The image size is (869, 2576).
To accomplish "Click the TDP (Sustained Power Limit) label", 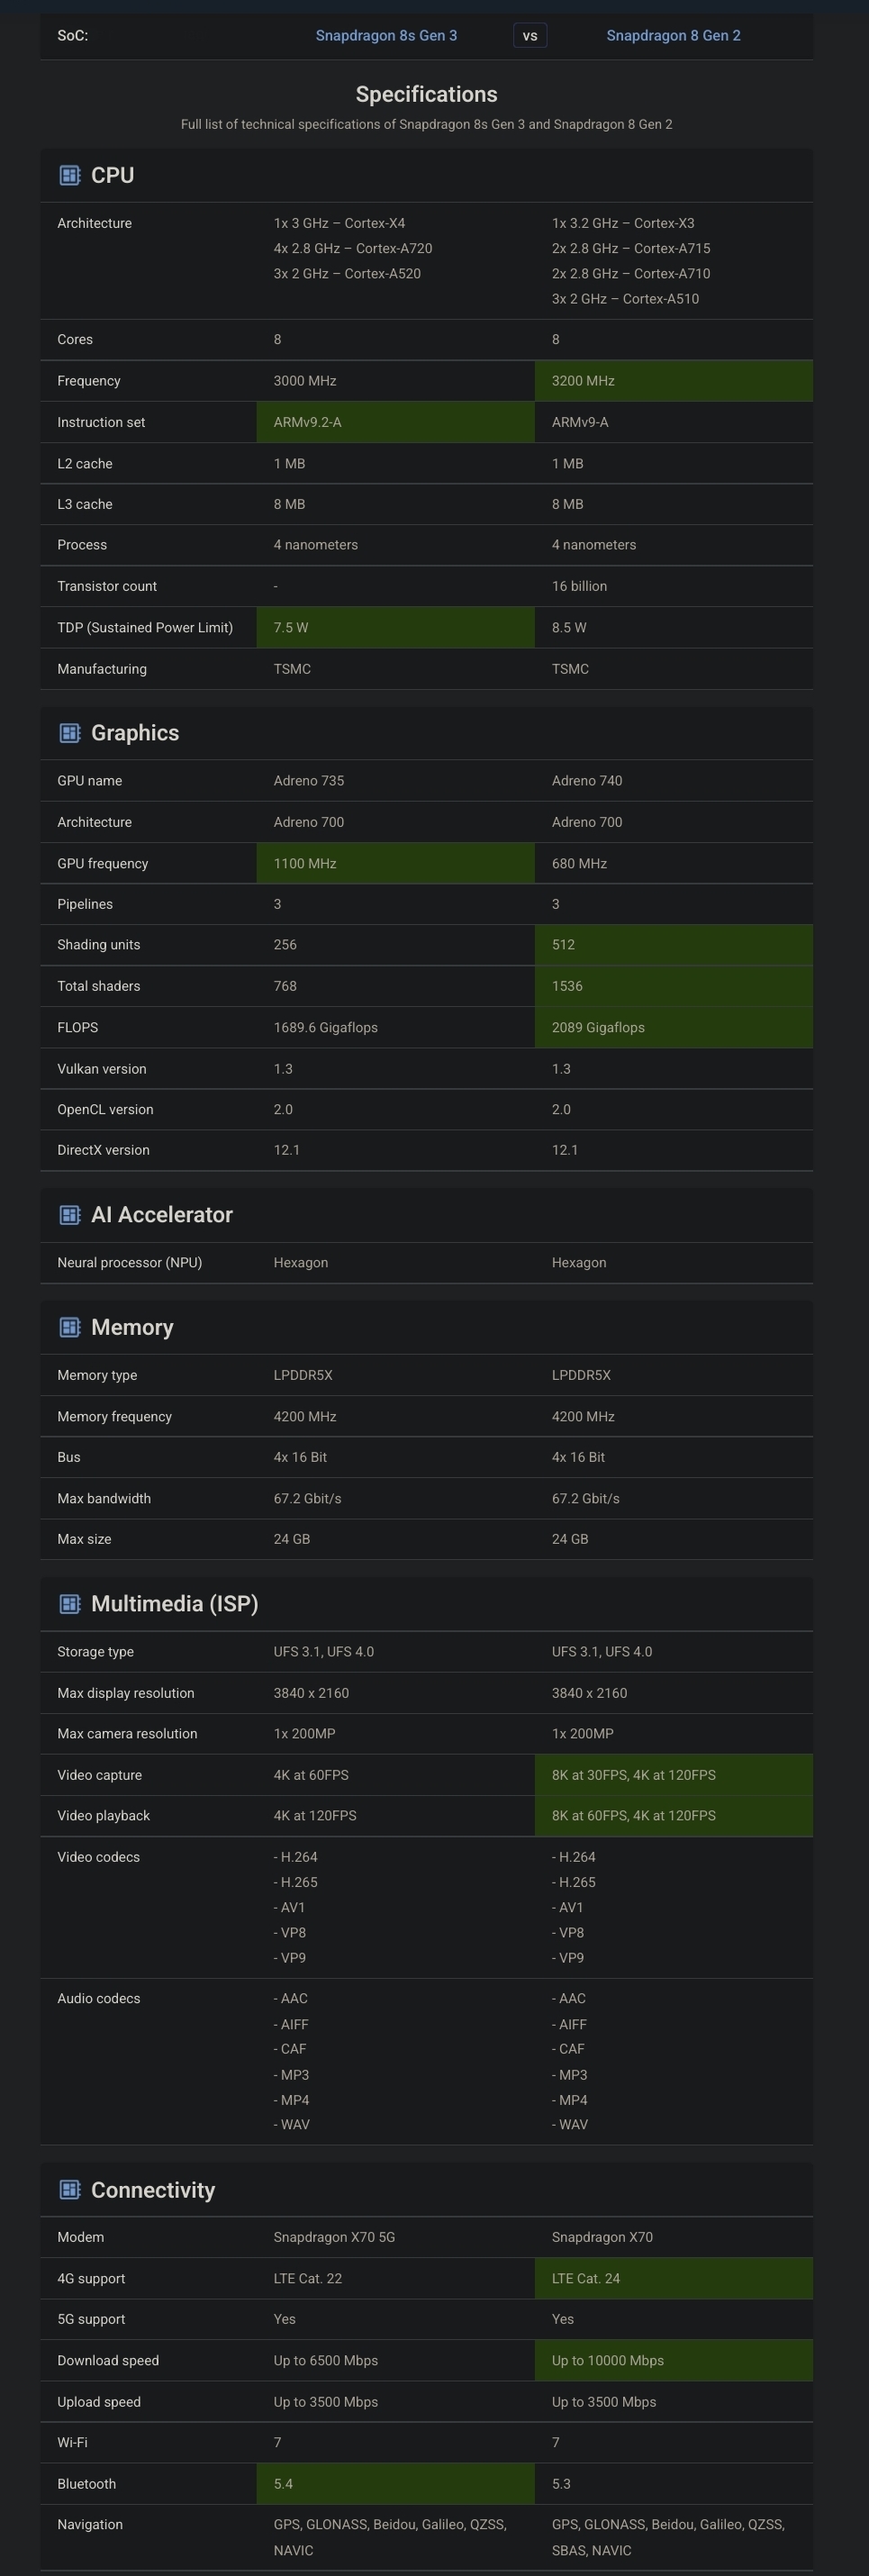I will pyautogui.click(x=145, y=627).
